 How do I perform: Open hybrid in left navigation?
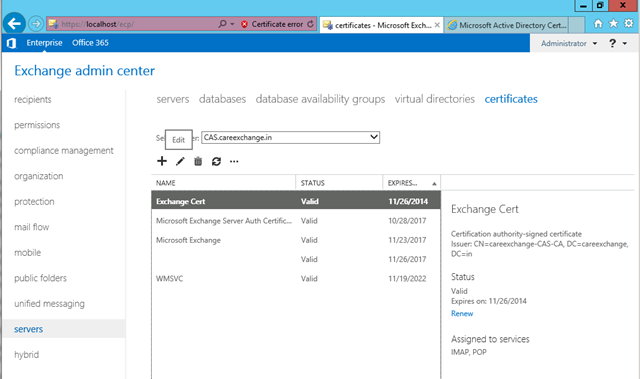click(27, 355)
